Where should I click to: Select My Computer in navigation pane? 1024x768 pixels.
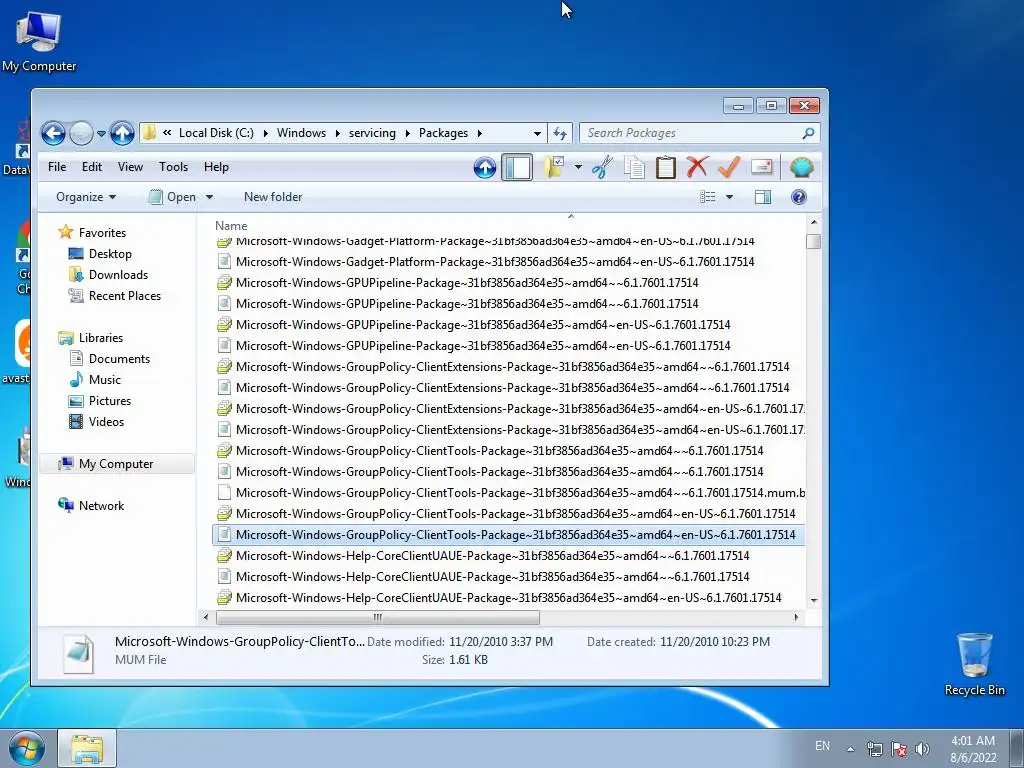pyautogui.click(x=116, y=464)
